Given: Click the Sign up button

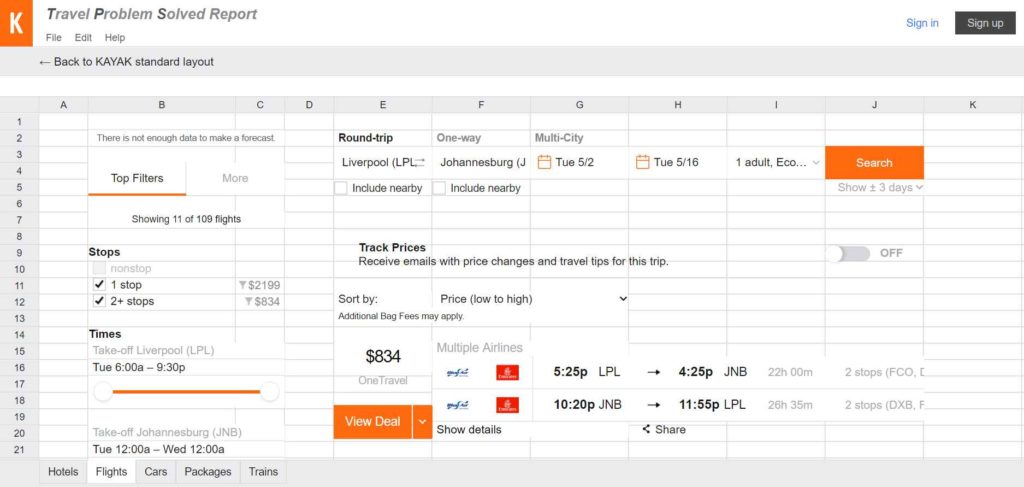Looking at the screenshot, I should (985, 23).
